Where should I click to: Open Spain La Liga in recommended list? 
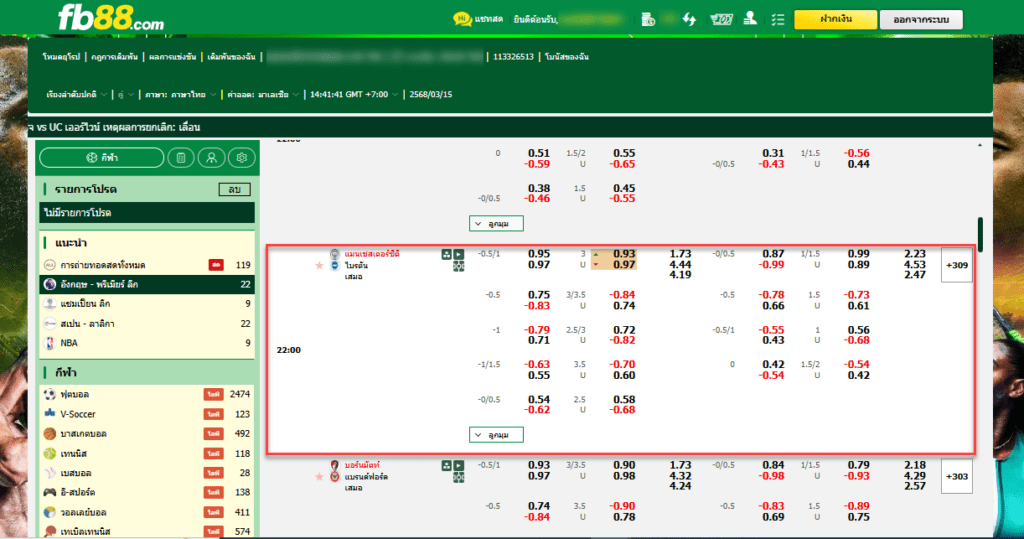pyautogui.click(x=147, y=323)
